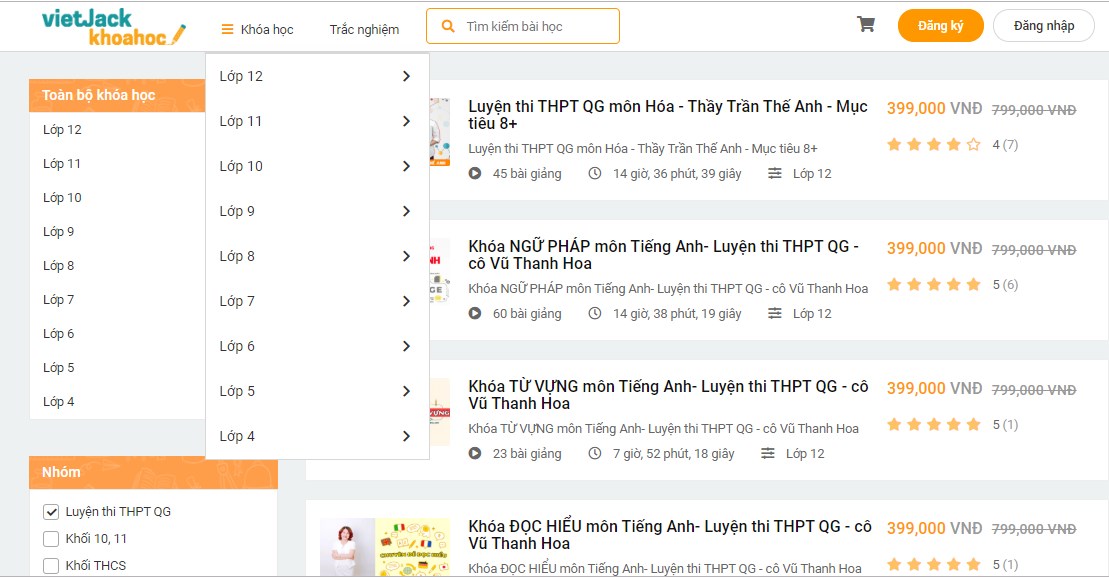The height and width of the screenshot is (578, 1109).
Task: Click clock icon beside 14 giờ, 38 phút
Action: pos(595,313)
